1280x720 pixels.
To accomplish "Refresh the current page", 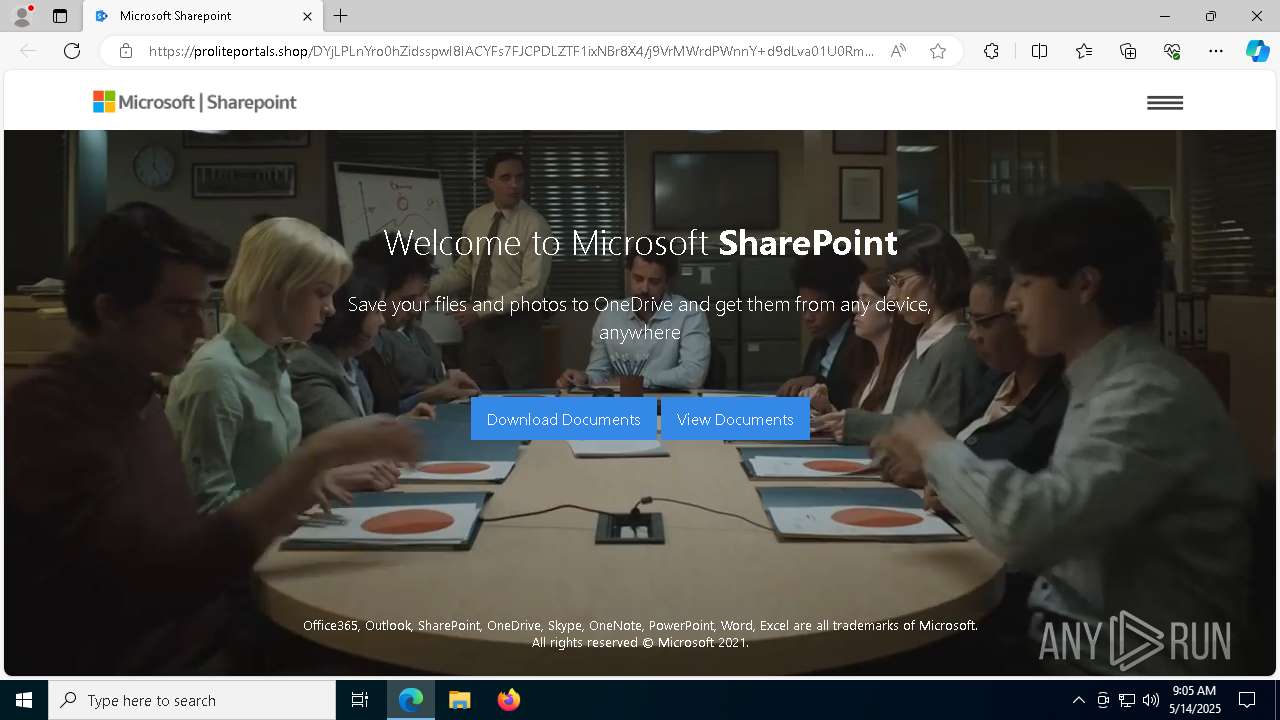I will click(72, 51).
